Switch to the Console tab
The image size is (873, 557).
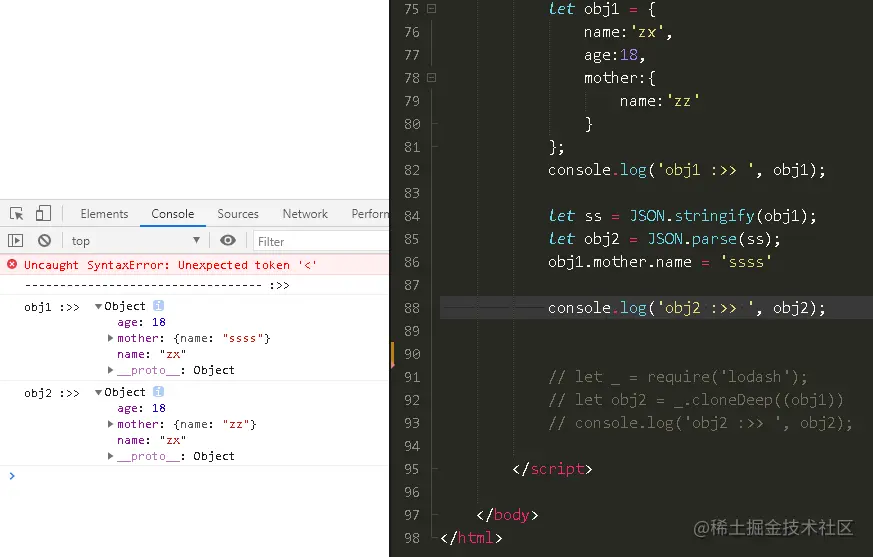pos(173,214)
